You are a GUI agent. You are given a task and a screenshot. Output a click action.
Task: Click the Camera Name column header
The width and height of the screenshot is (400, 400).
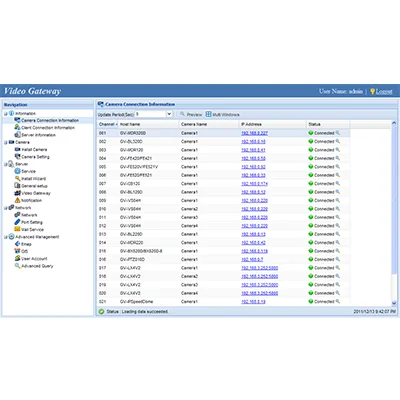point(209,124)
